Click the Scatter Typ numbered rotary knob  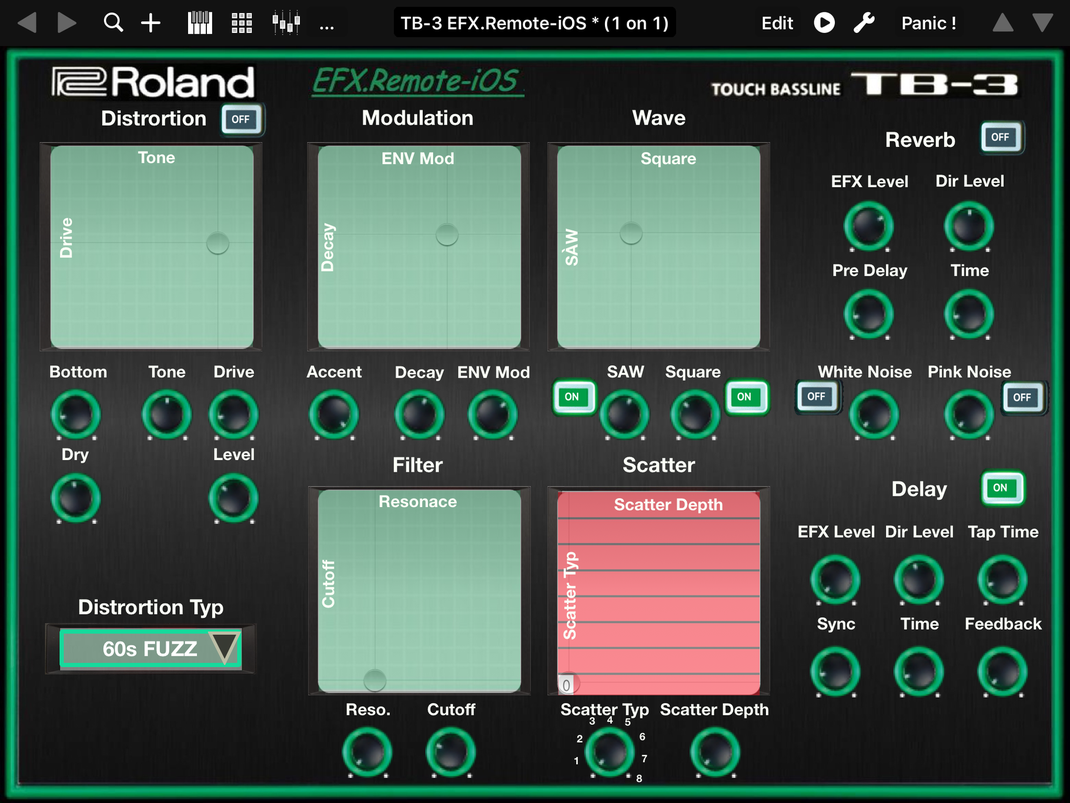coord(610,752)
